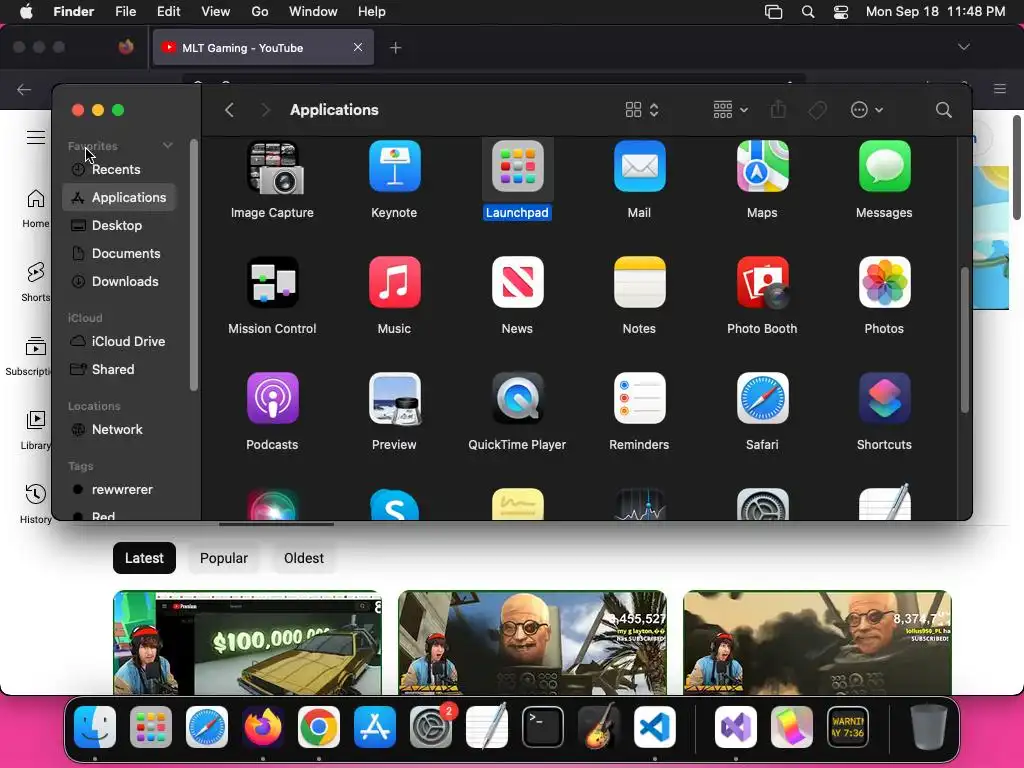Select Downloads in Finder sidebar
The width and height of the screenshot is (1024, 768).
(119, 281)
